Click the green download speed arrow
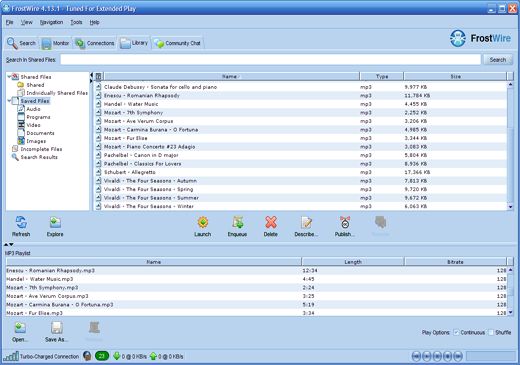Viewport: 520px width, 365px height. click(117, 356)
